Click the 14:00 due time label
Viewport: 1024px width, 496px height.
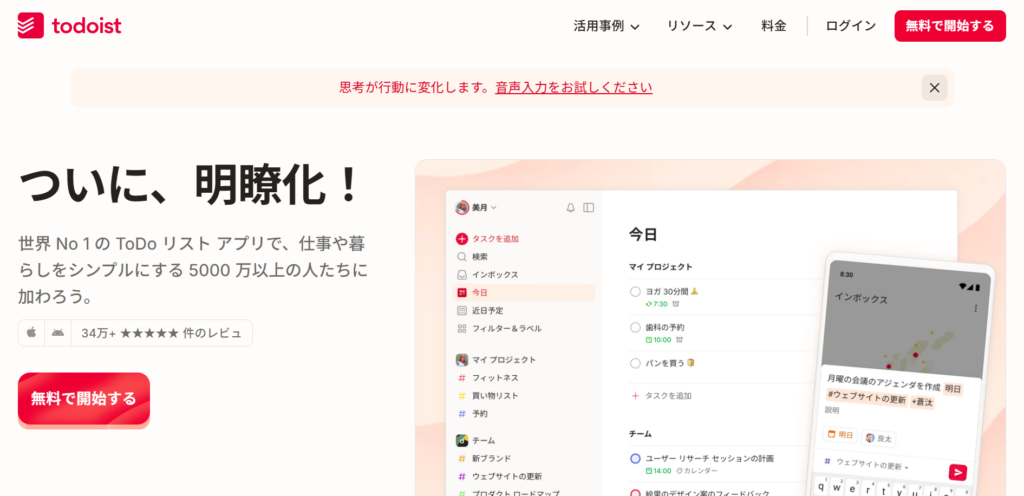pyautogui.click(x=658, y=471)
